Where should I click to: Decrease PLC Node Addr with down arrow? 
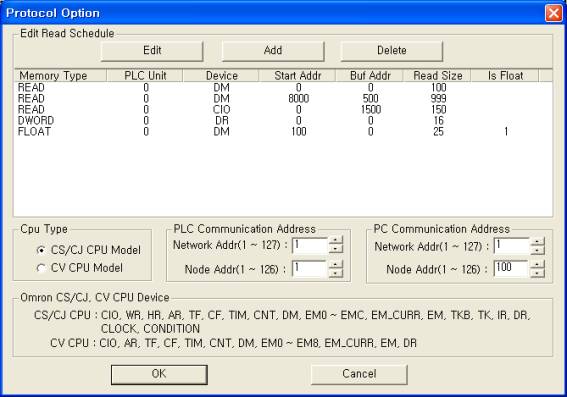336,273
